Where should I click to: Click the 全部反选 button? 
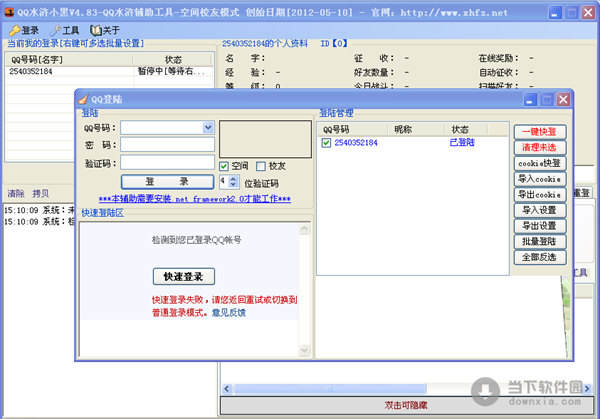pyautogui.click(x=540, y=257)
